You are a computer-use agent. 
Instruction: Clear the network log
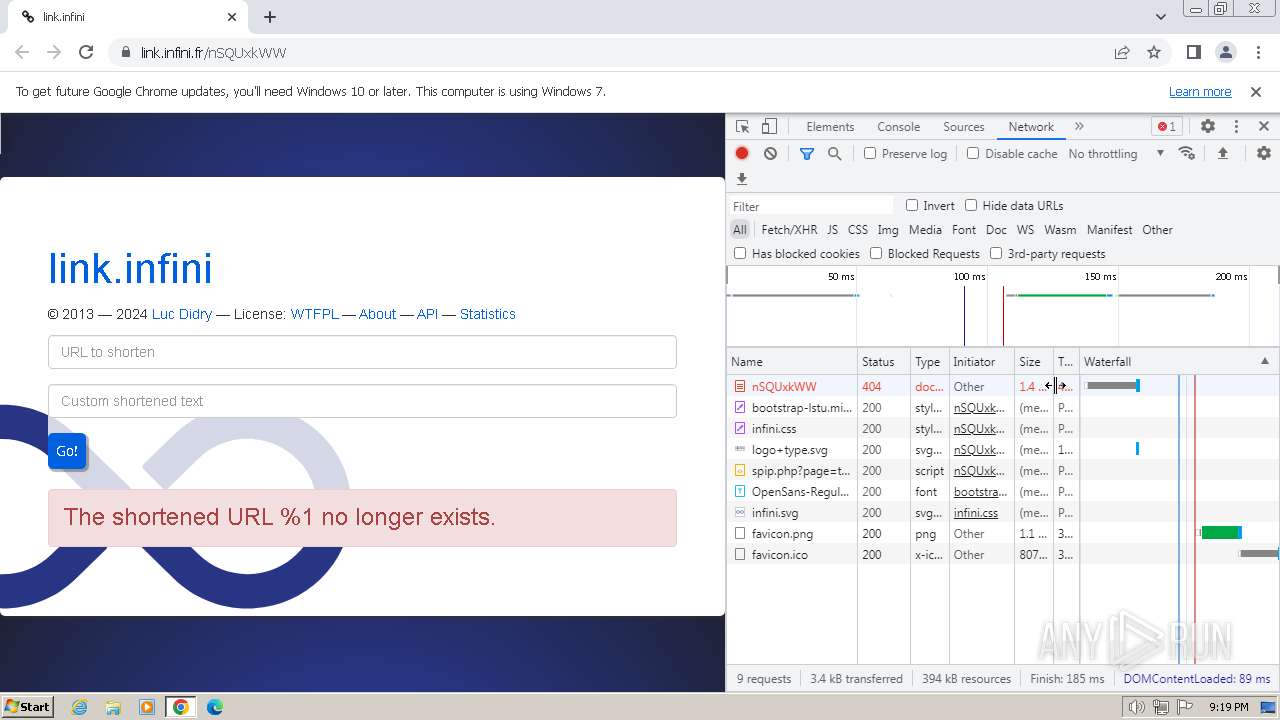point(770,153)
